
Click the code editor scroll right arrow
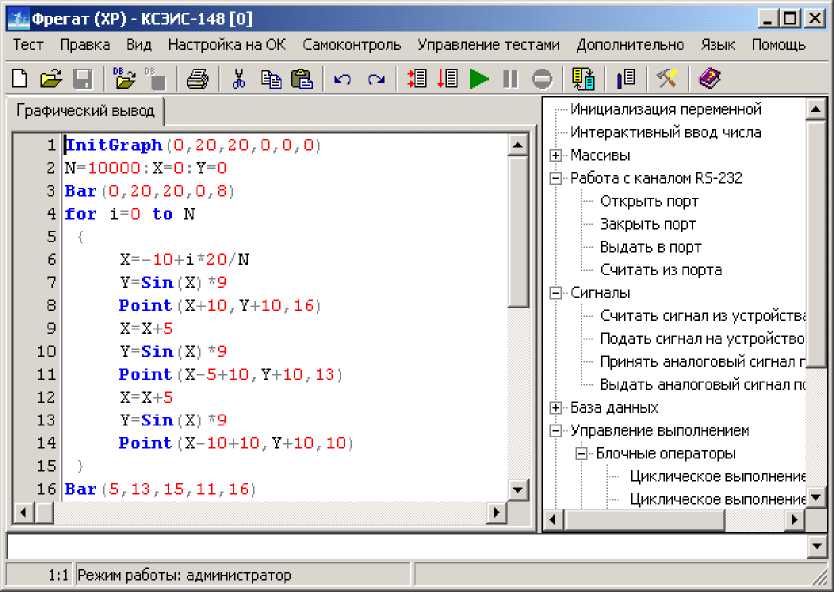[x=497, y=513]
